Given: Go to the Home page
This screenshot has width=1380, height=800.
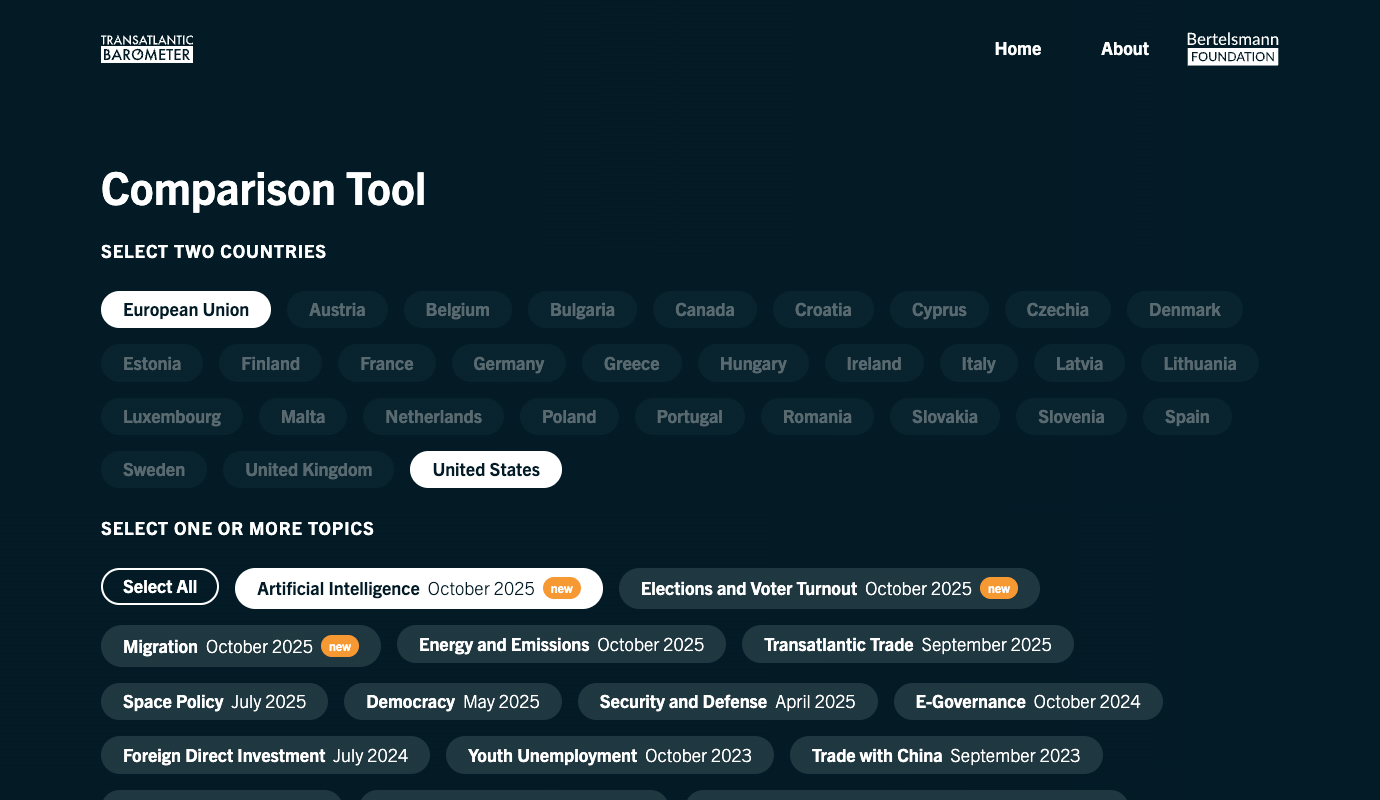Looking at the screenshot, I should (x=1017, y=49).
